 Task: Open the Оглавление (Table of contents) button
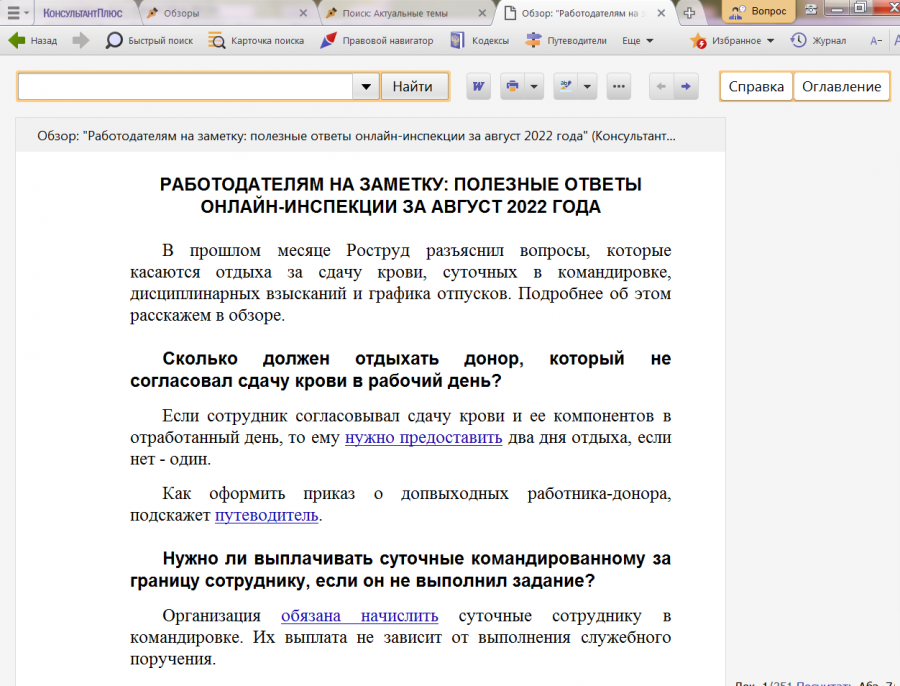[x=841, y=87]
